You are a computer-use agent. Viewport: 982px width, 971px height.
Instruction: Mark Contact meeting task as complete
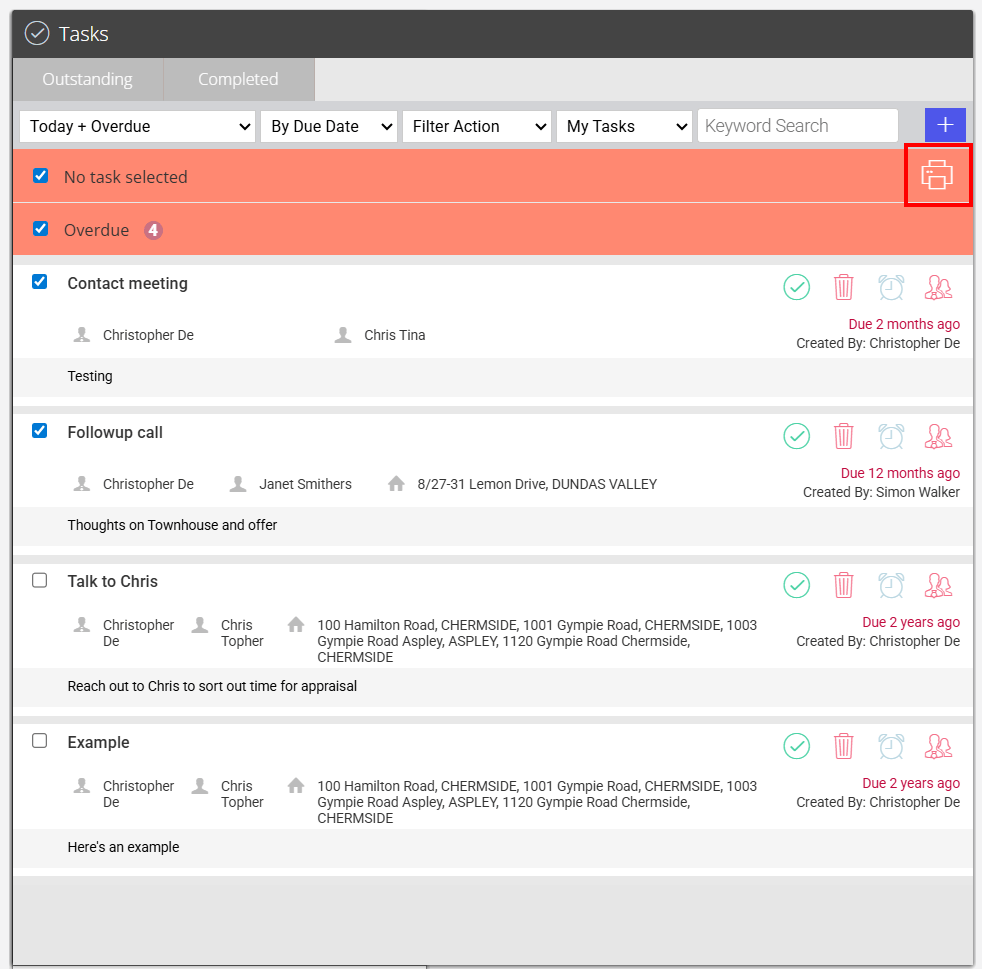coord(797,288)
